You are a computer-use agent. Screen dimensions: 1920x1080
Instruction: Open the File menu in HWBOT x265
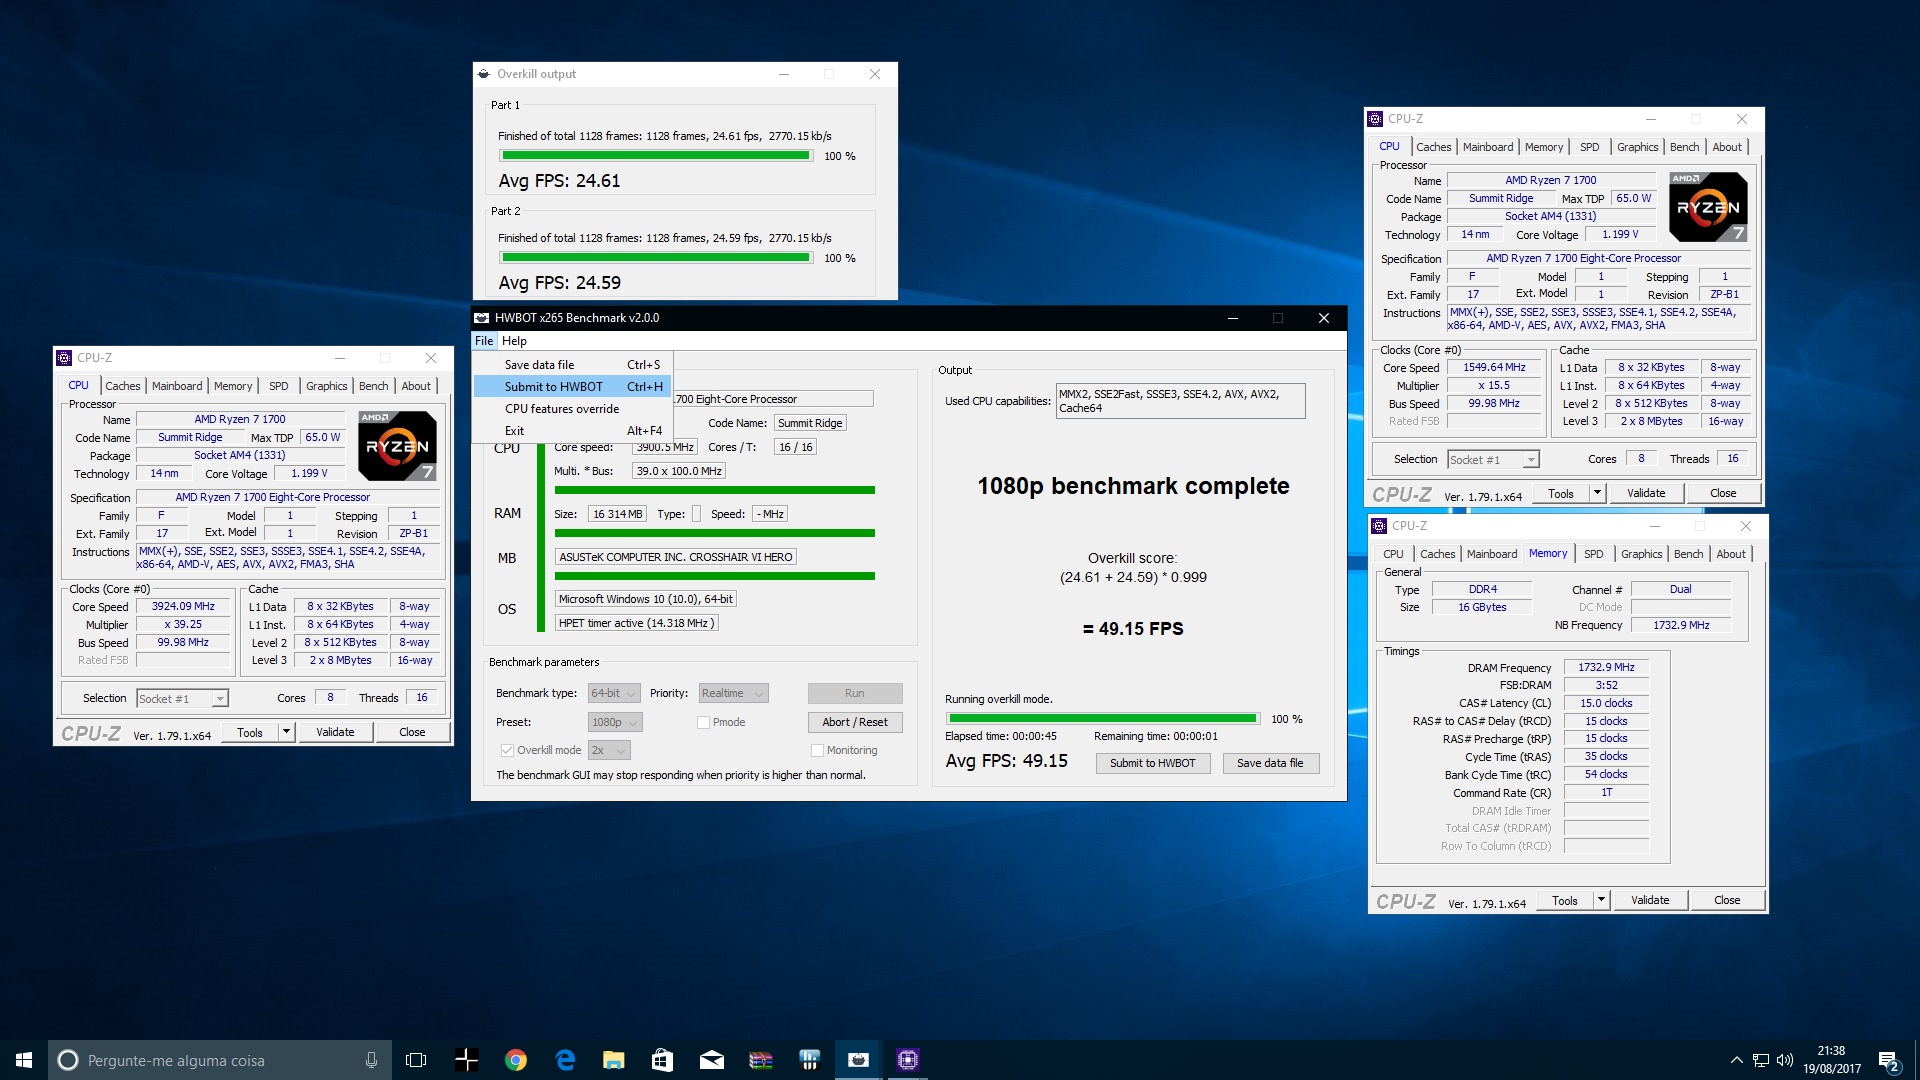484,341
